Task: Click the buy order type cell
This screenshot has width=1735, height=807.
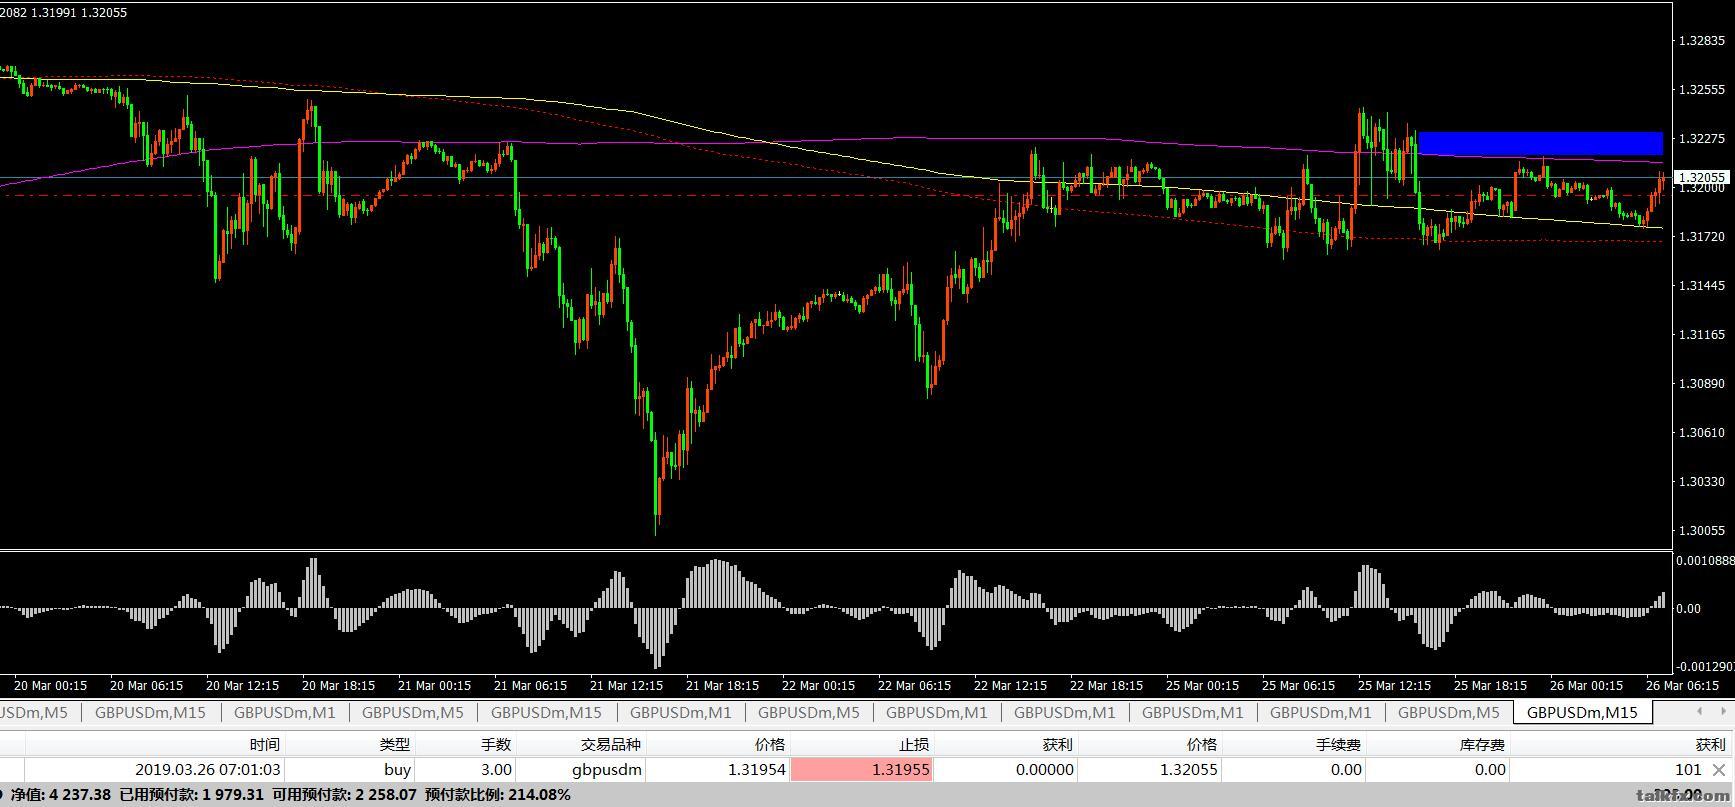Action: [x=397, y=769]
